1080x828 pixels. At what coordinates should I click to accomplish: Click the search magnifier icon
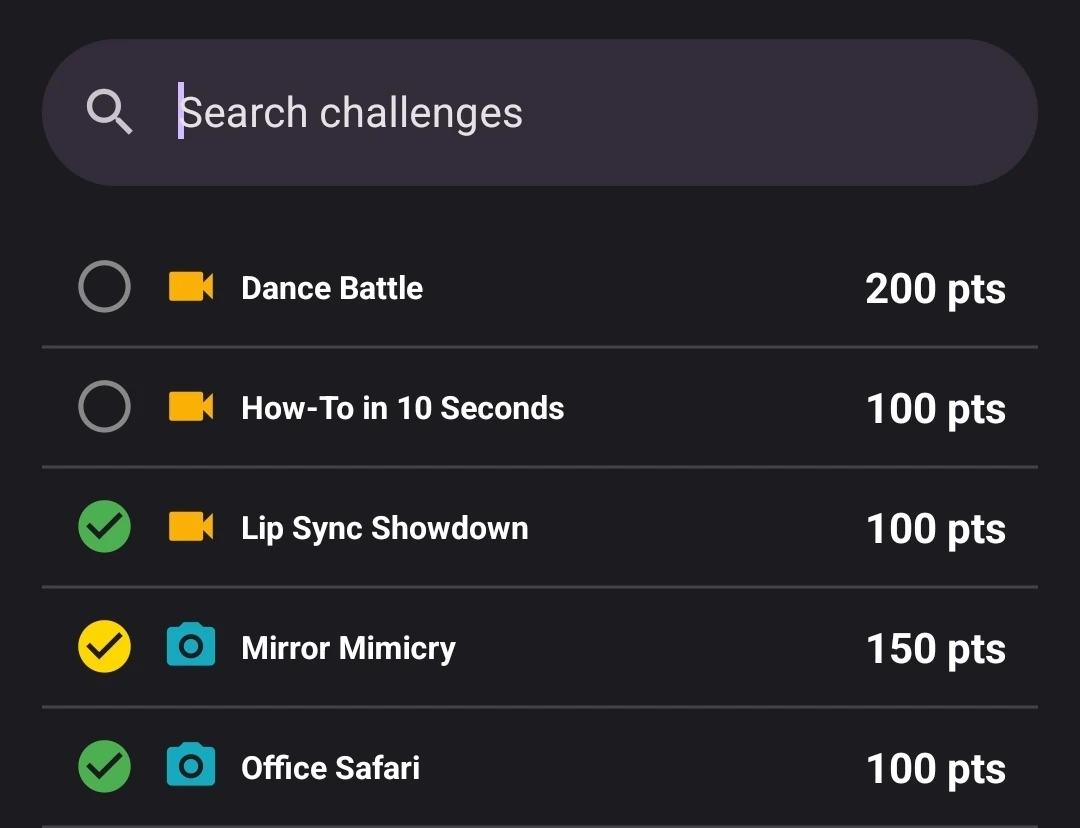(x=109, y=111)
